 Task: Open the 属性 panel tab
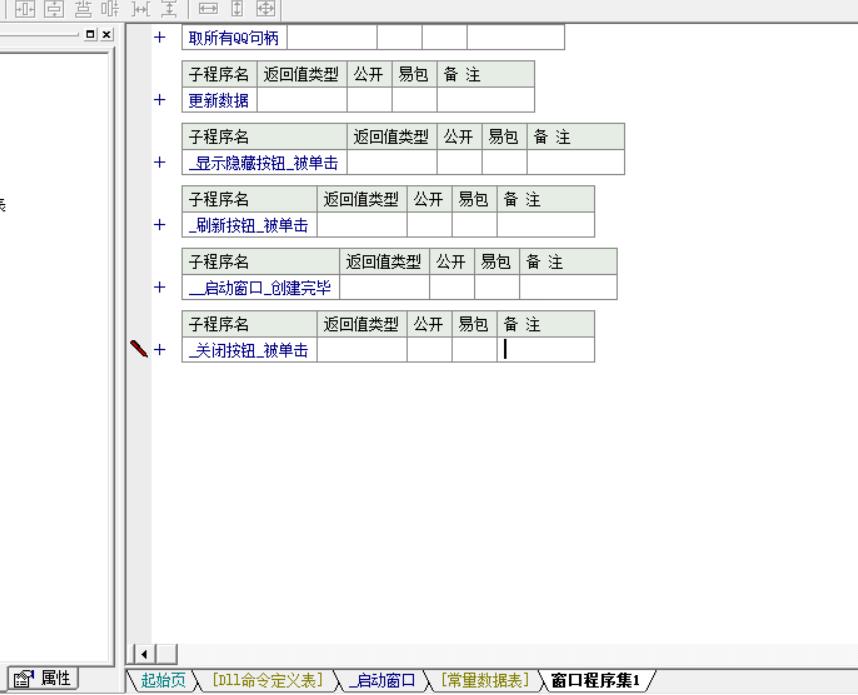[44, 679]
